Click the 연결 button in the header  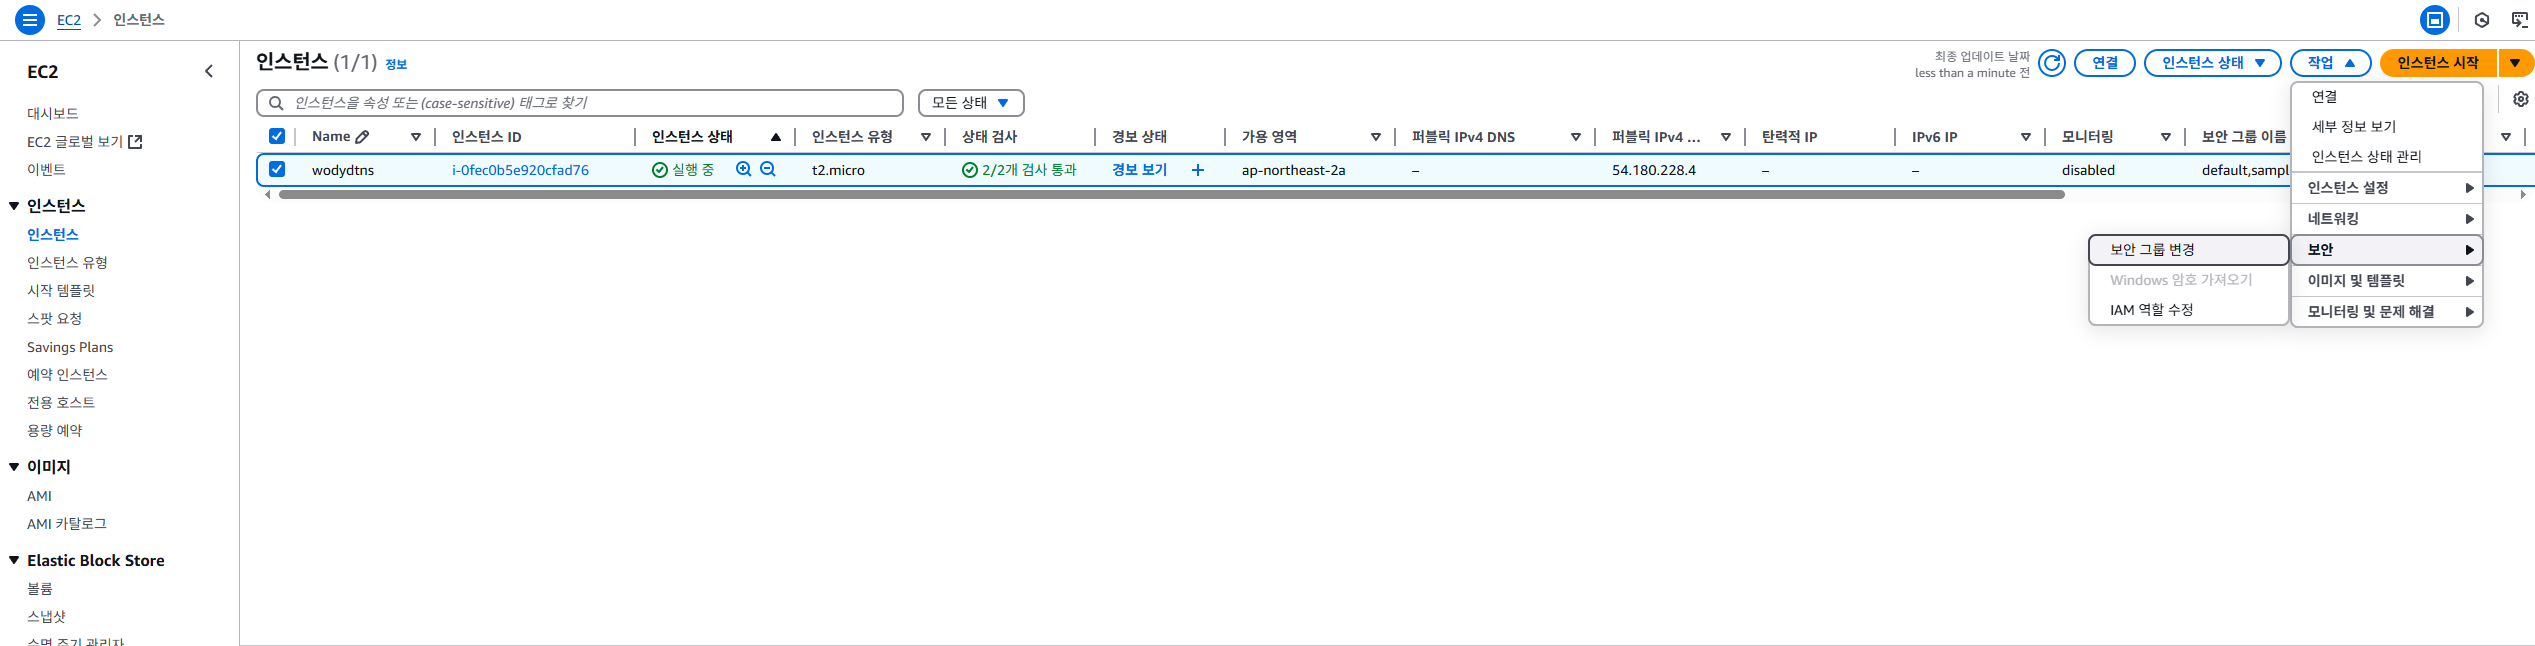(x=2105, y=63)
